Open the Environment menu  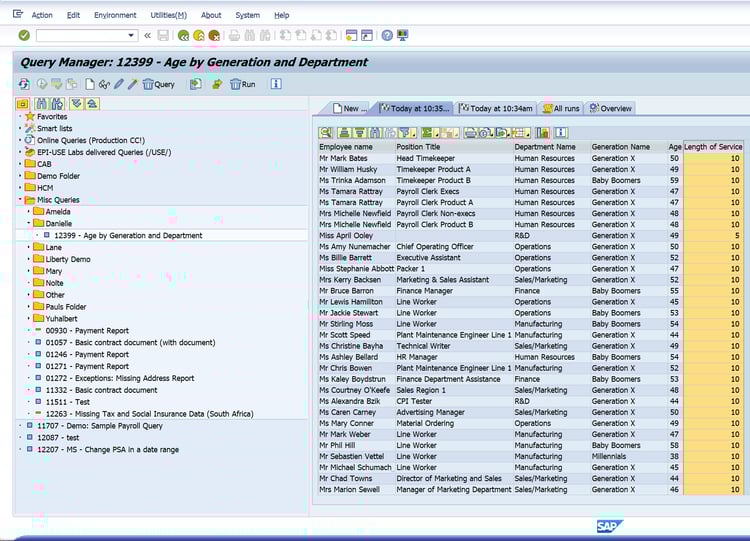(x=115, y=15)
